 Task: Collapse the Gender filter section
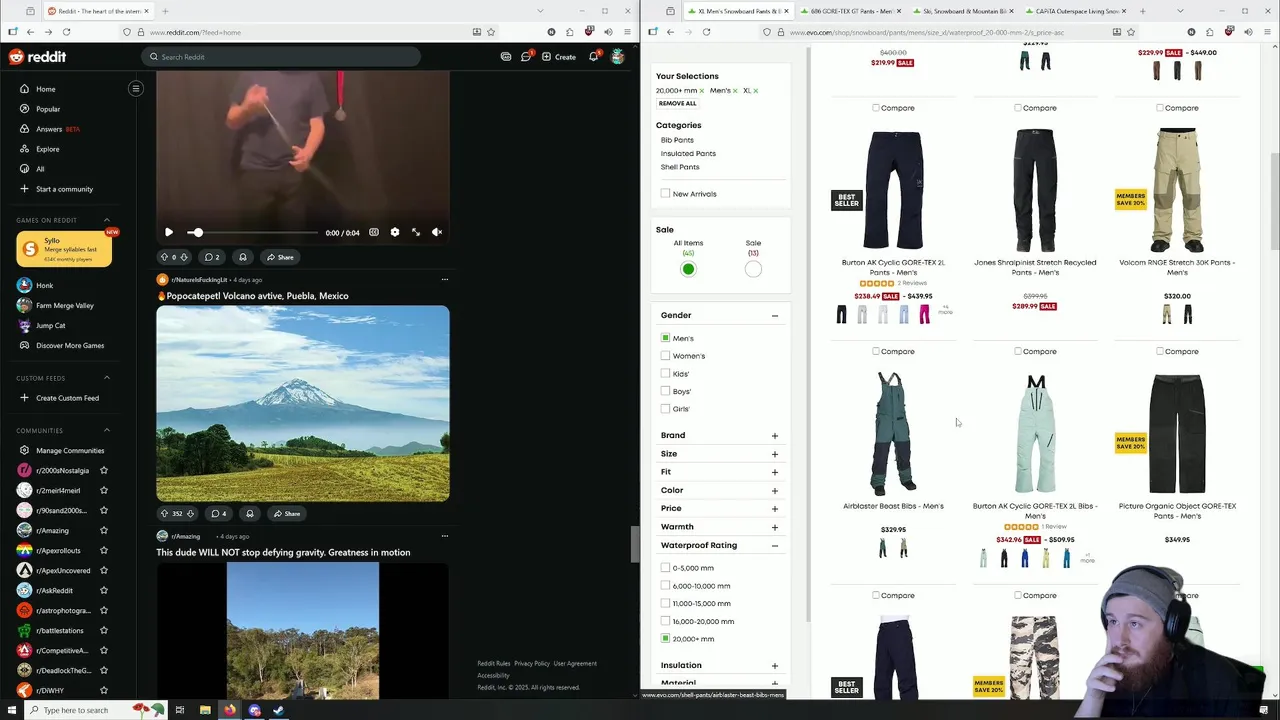coord(775,316)
